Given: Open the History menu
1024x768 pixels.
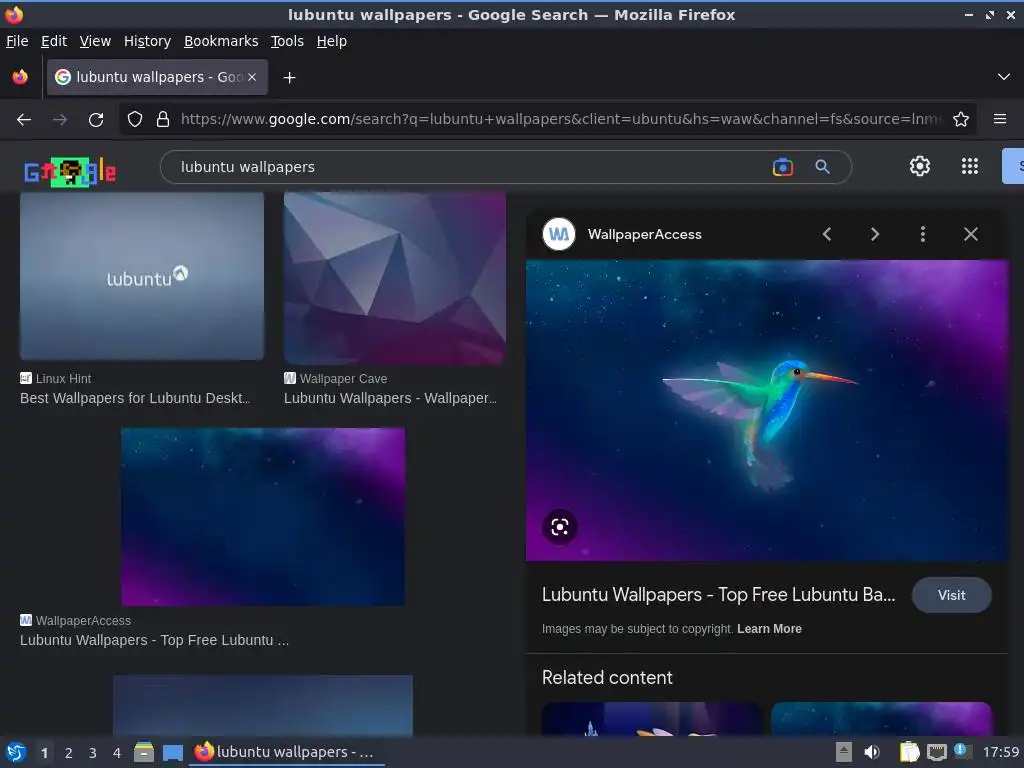Looking at the screenshot, I should 148,41.
